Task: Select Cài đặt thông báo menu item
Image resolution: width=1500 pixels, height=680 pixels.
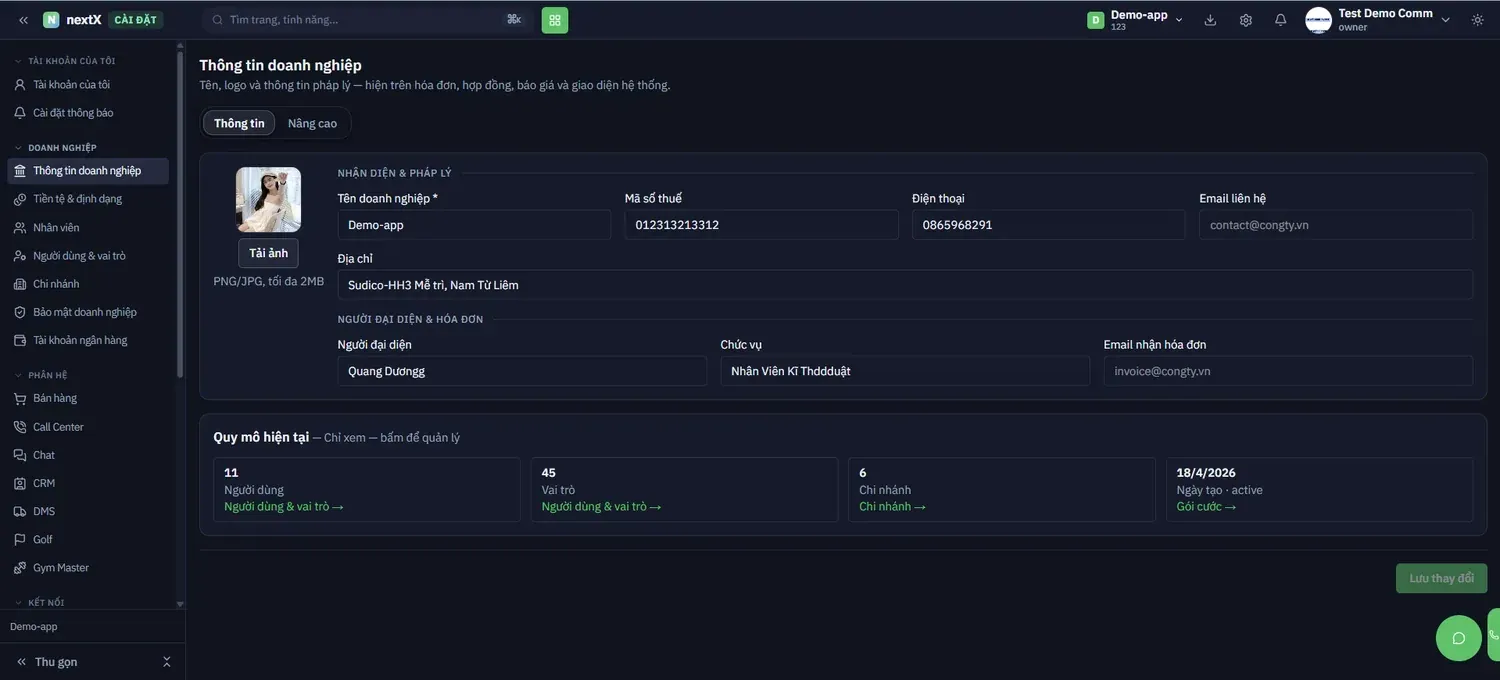Action: point(88,113)
